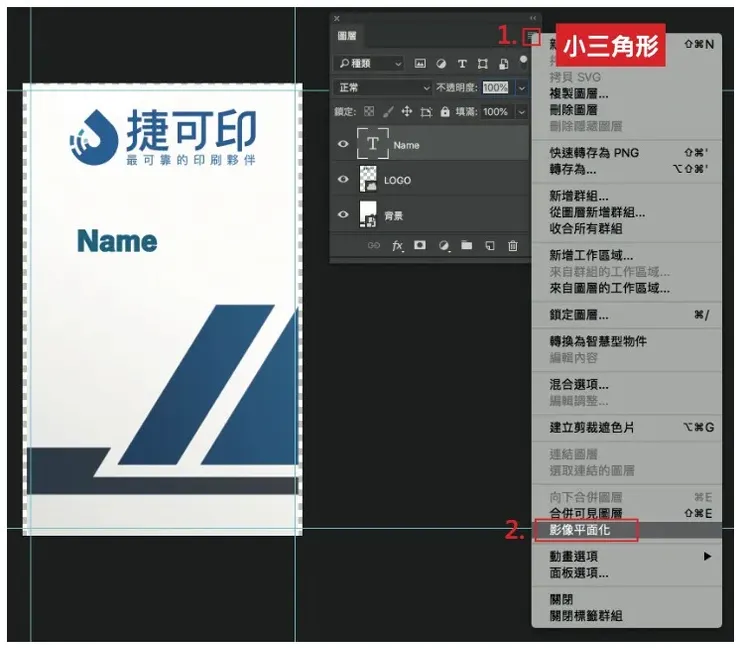Select LOGO layer thumbnail
Screen dimensions: 740x648
click(368, 178)
